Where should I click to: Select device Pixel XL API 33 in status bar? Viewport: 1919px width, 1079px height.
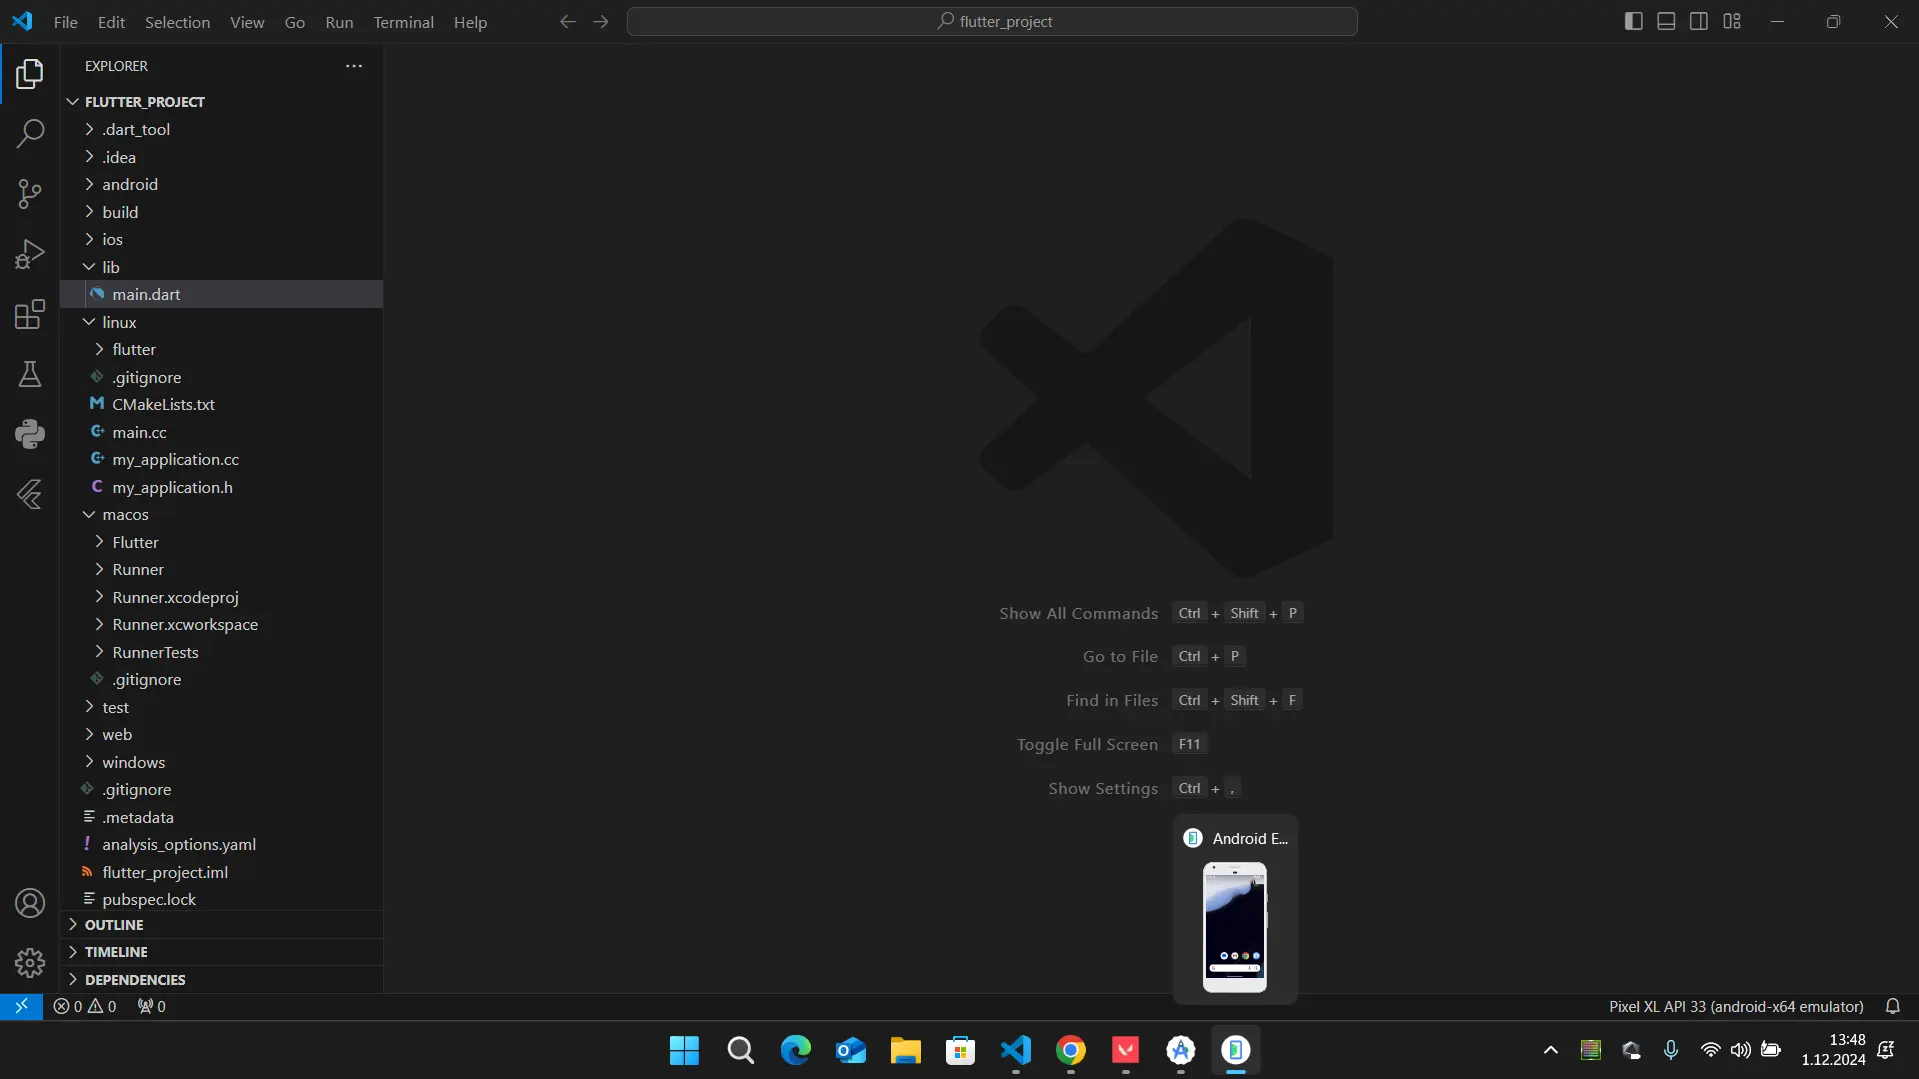coord(1736,1007)
